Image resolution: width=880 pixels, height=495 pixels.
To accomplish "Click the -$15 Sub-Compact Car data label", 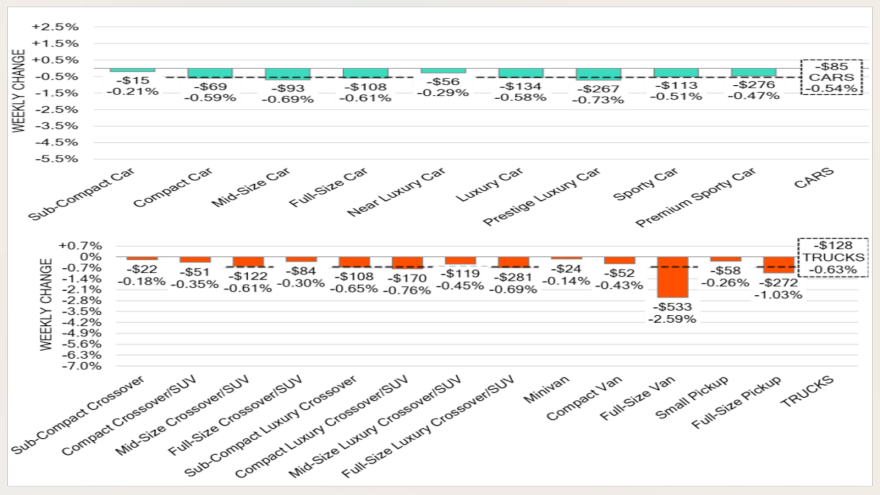I will 132,81.
